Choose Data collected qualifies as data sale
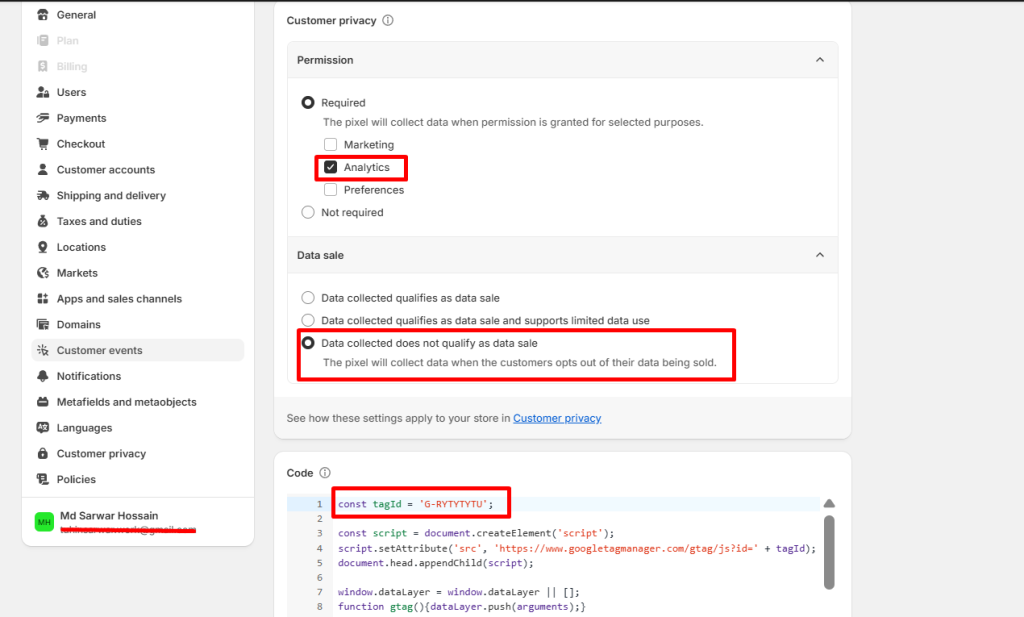Screen dimensions: 1024x617 click(x=308, y=298)
